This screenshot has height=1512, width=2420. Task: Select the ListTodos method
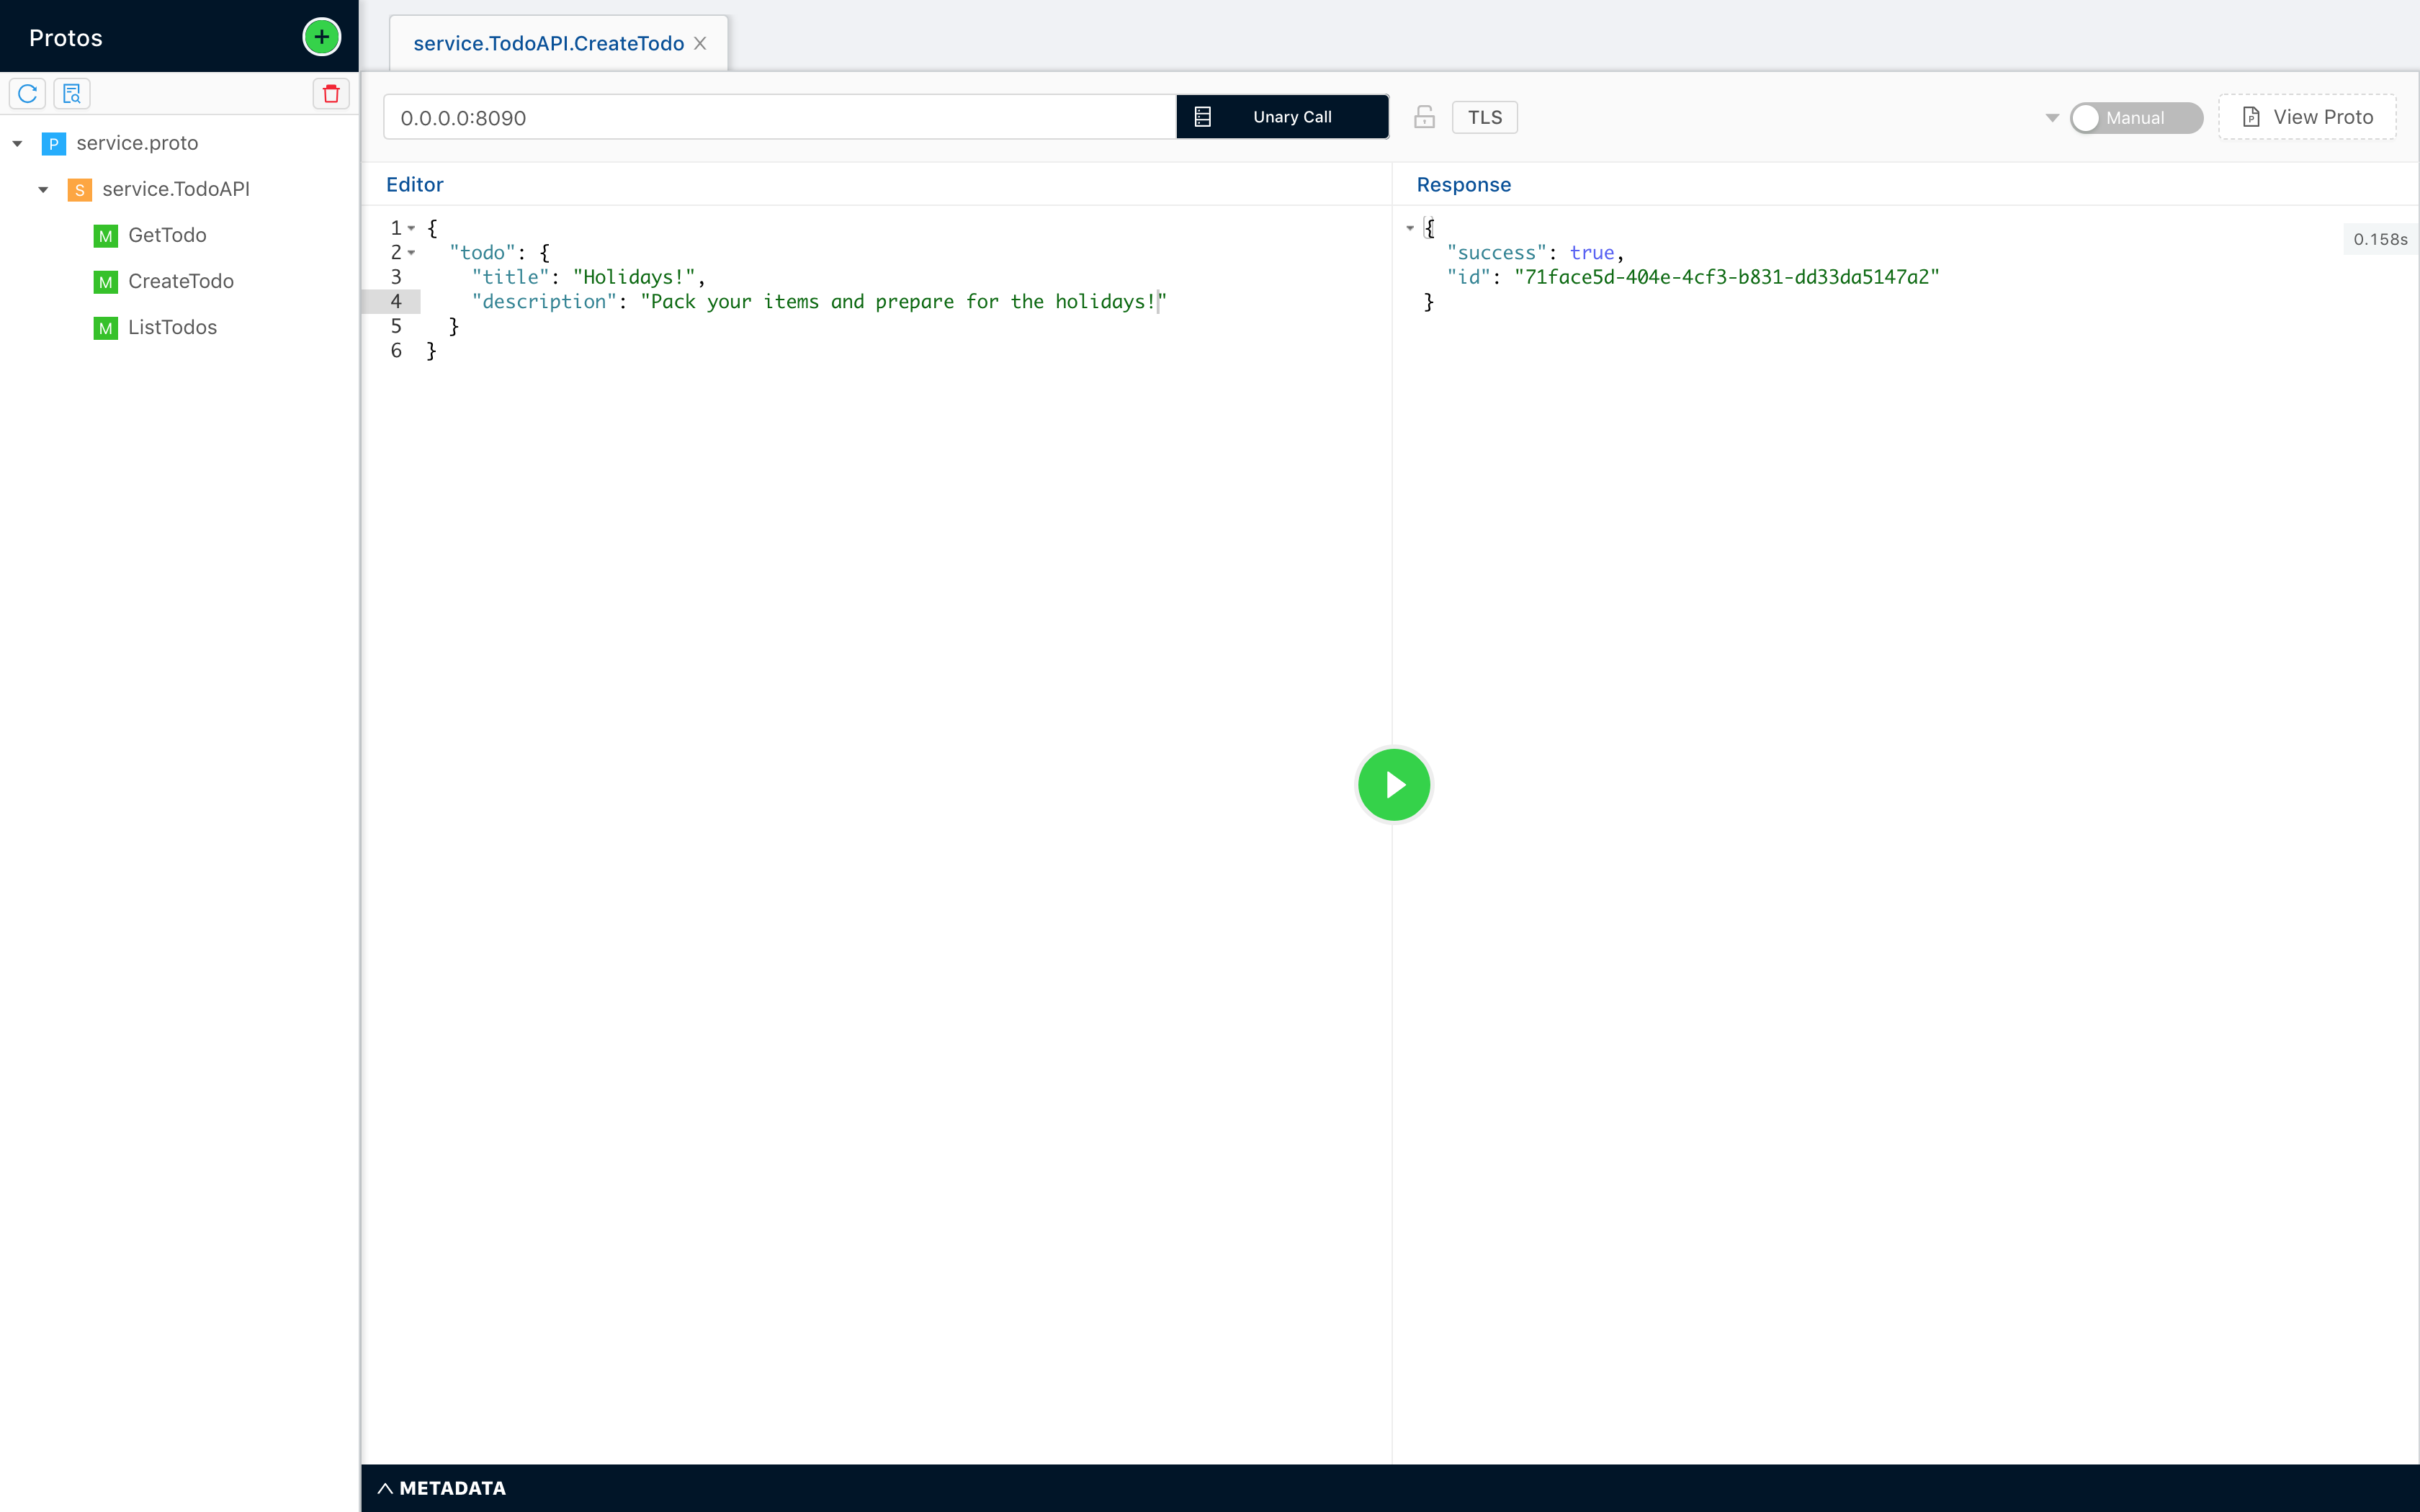(172, 327)
